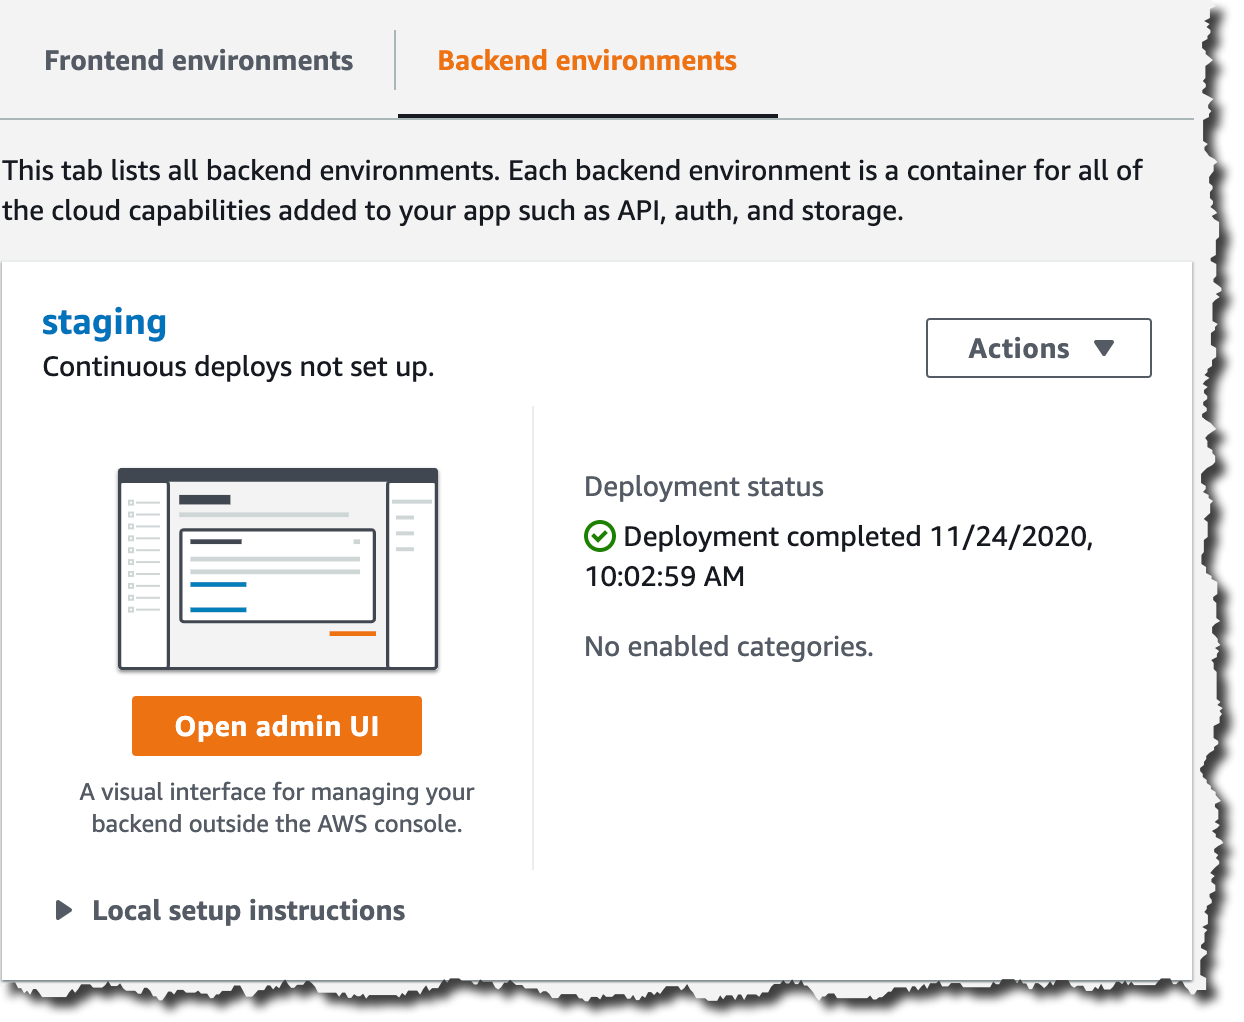Viewport: 1244px width, 1022px height.
Task: Select the Backend environments tab
Action: coord(587,61)
